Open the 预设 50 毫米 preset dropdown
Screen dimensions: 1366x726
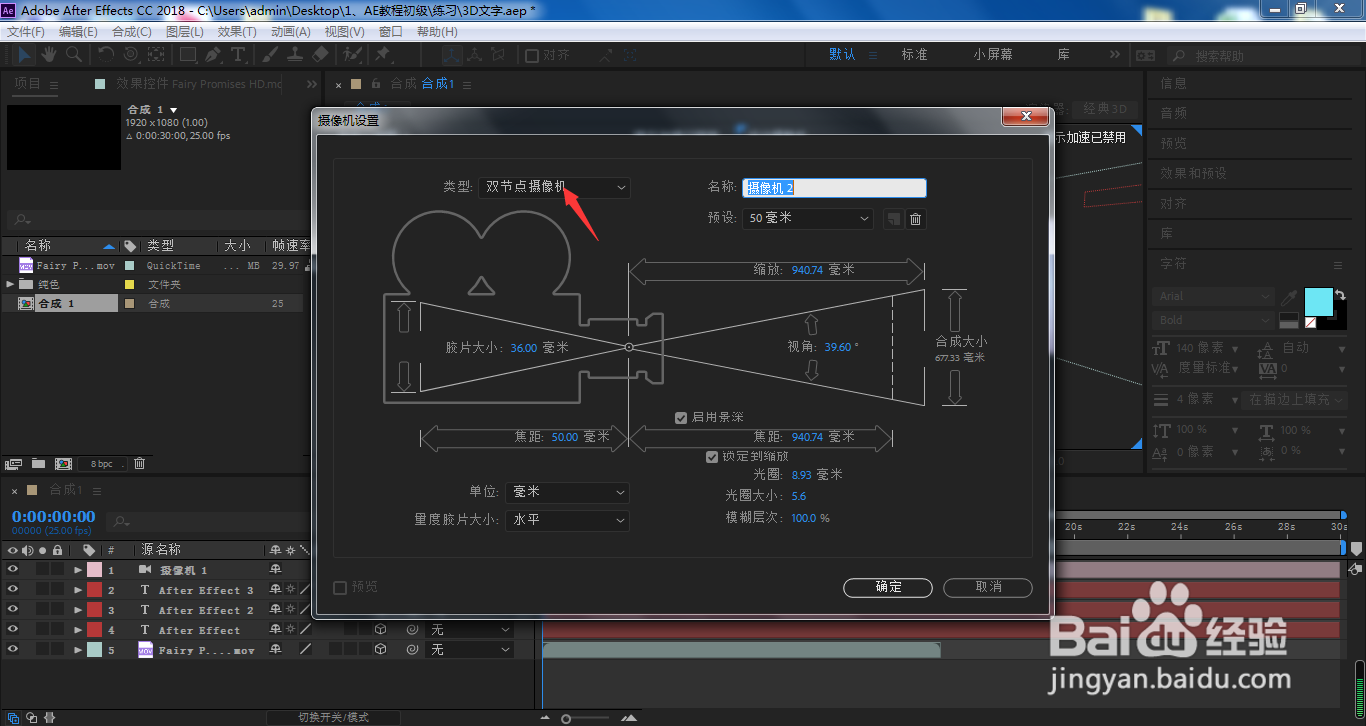point(809,218)
